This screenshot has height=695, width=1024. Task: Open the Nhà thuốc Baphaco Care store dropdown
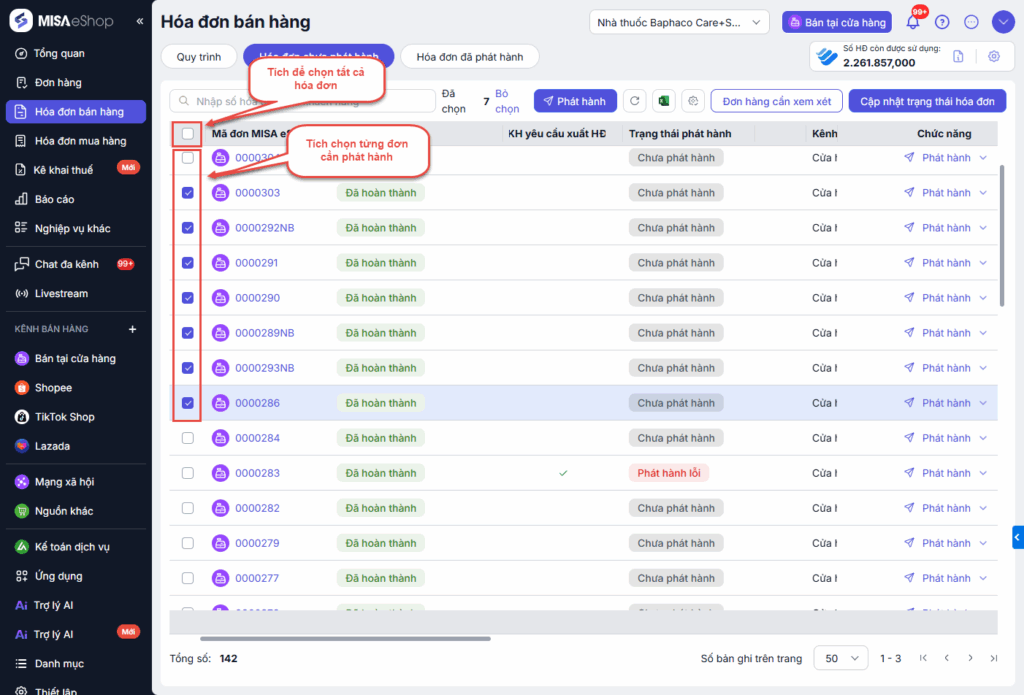[679, 22]
